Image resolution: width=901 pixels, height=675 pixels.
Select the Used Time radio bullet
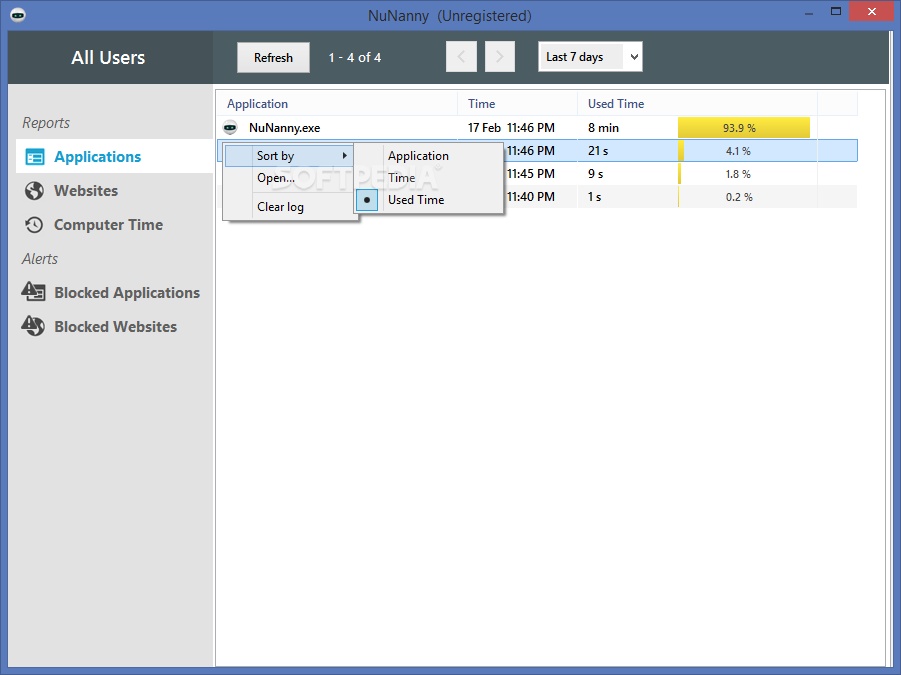[x=367, y=200]
